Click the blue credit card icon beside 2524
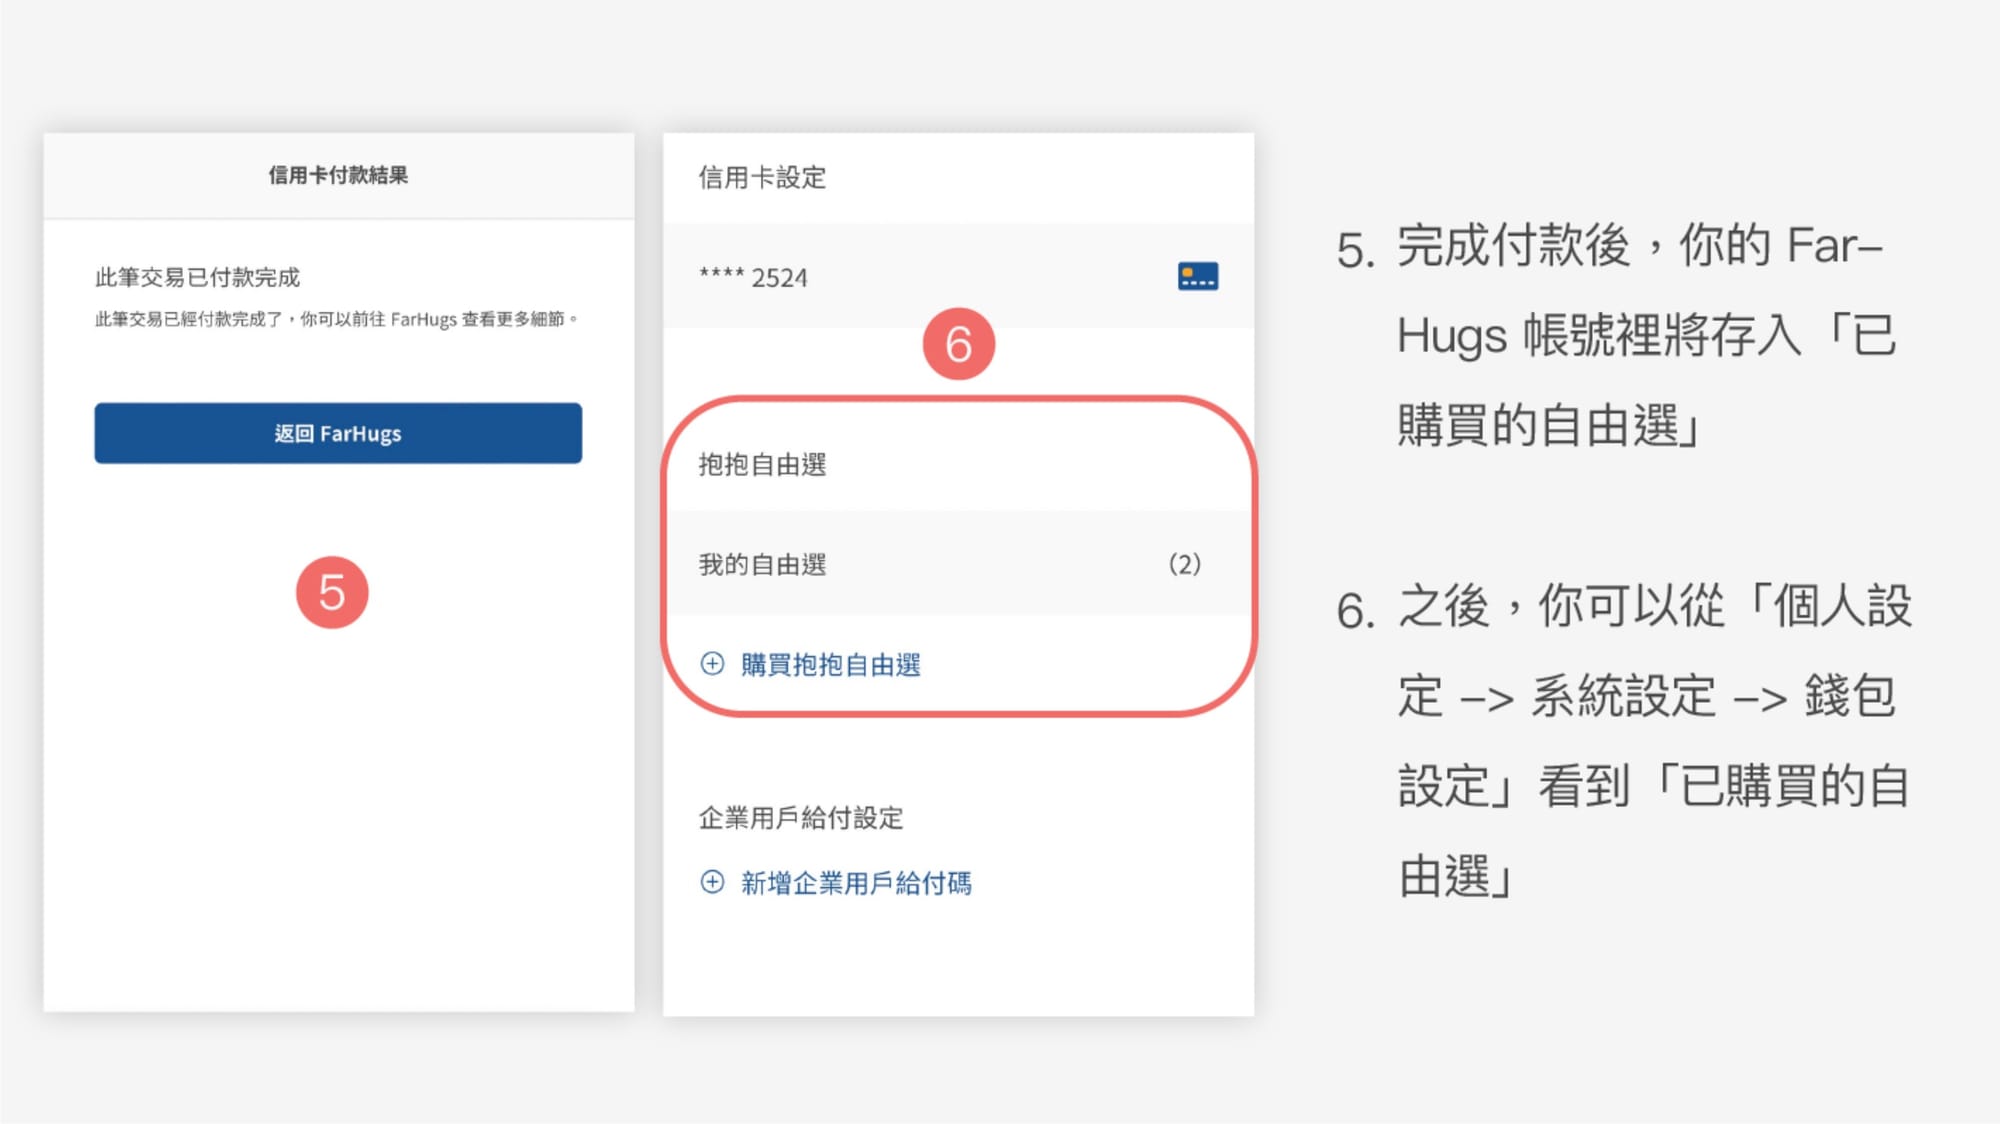This screenshot has width=2000, height=1124. (x=1196, y=276)
